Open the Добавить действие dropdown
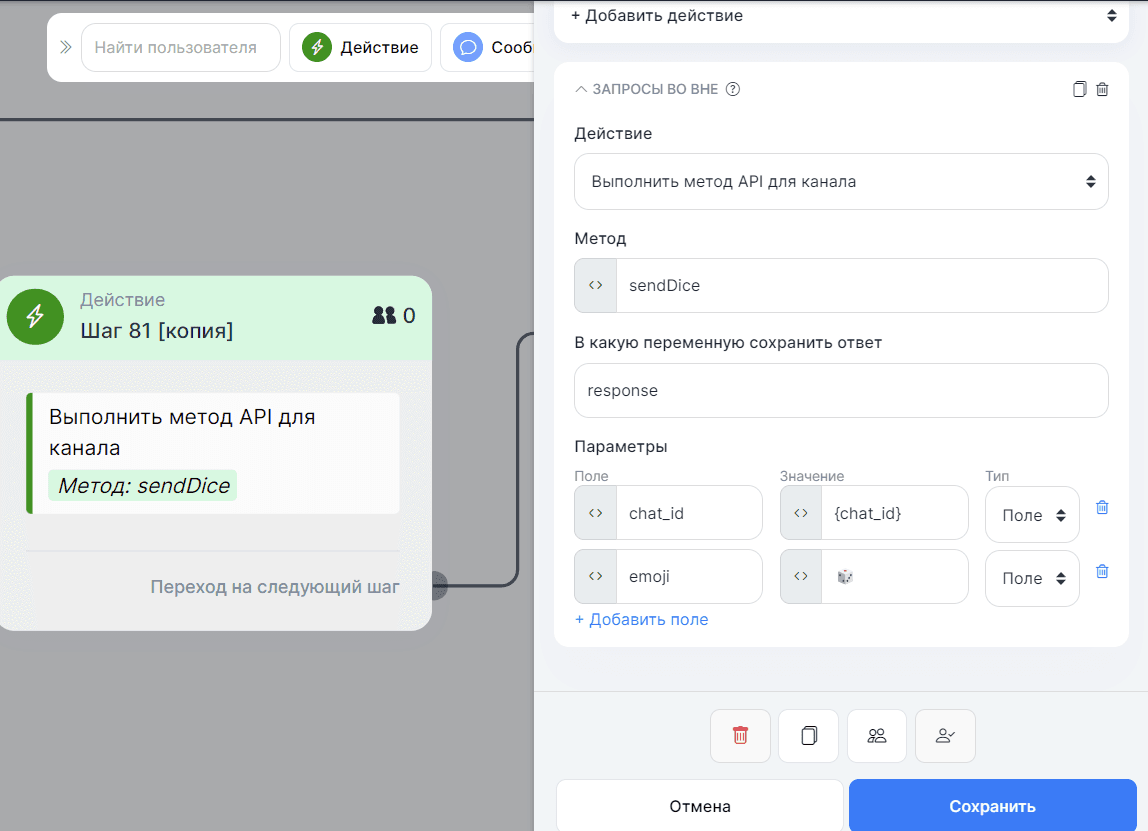This screenshot has width=1148, height=831. pyautogui.click(x=840, y=16)
